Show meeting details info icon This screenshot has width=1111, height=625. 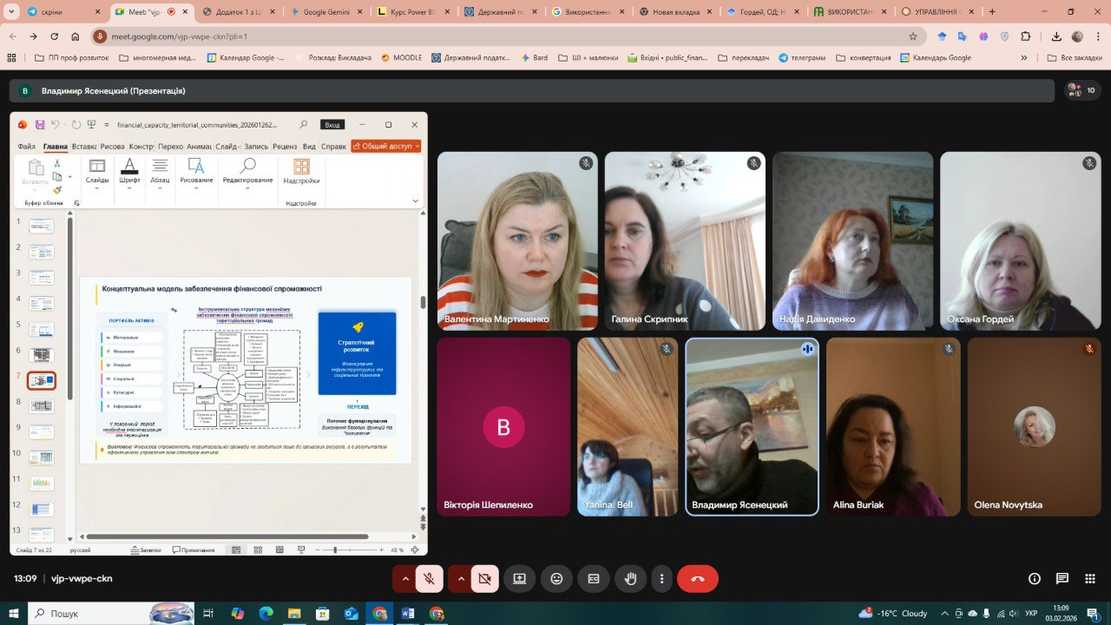1035,578
